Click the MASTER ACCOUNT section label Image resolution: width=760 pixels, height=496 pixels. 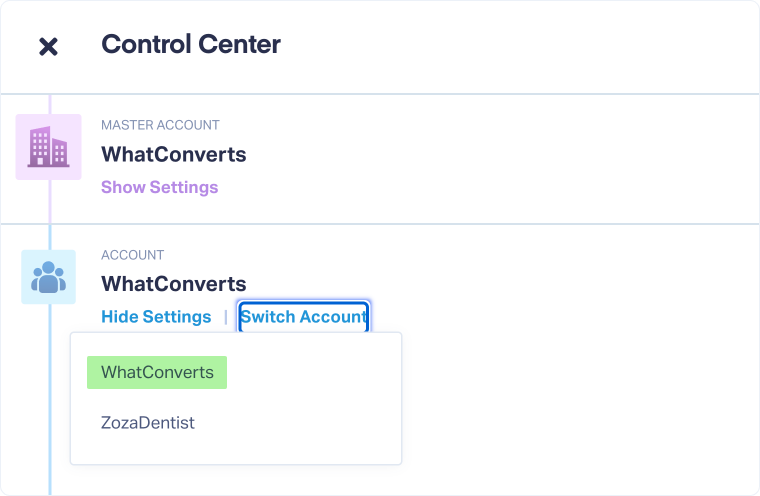tap(160, 125)
